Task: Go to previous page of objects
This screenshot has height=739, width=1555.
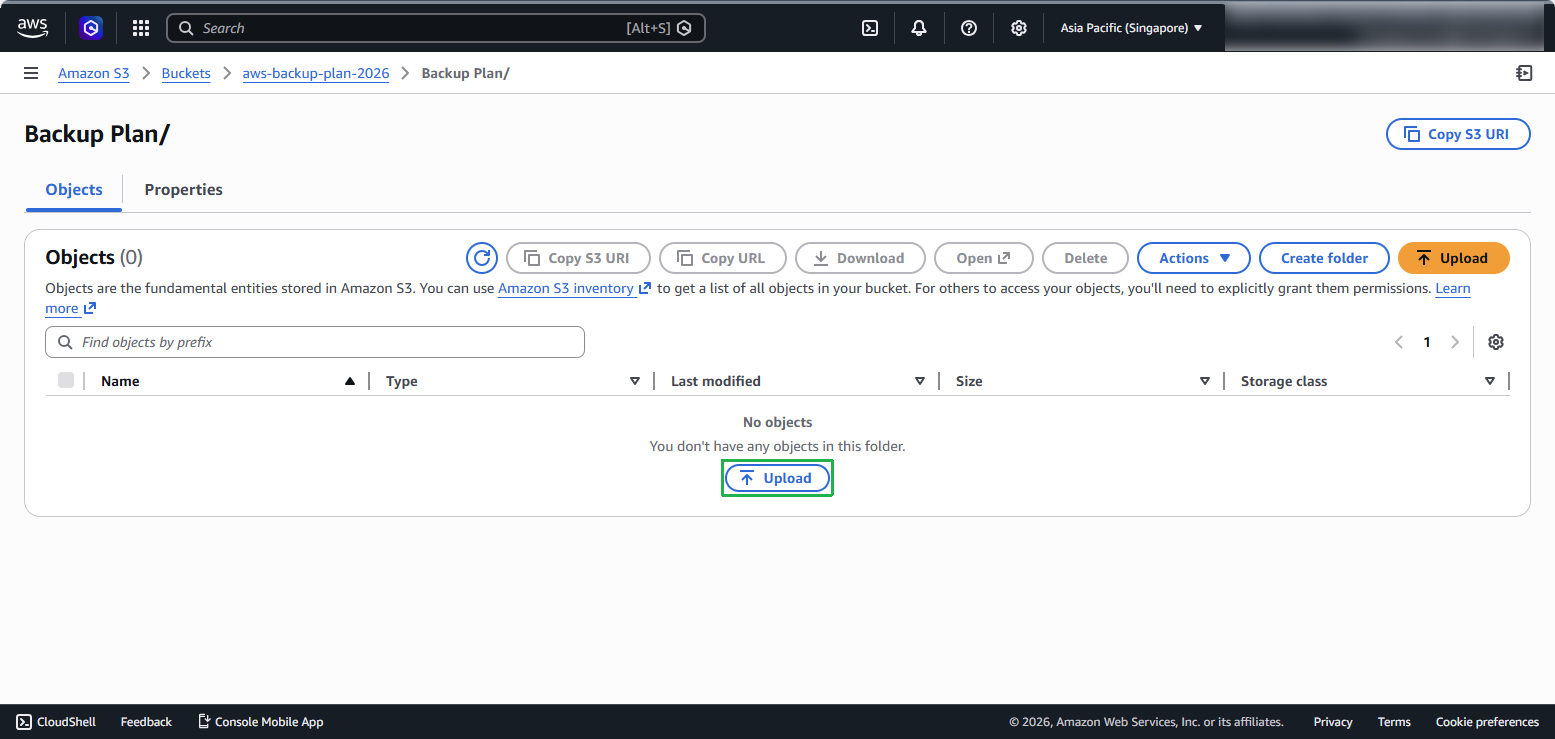Action: [x=1399, y=342]
